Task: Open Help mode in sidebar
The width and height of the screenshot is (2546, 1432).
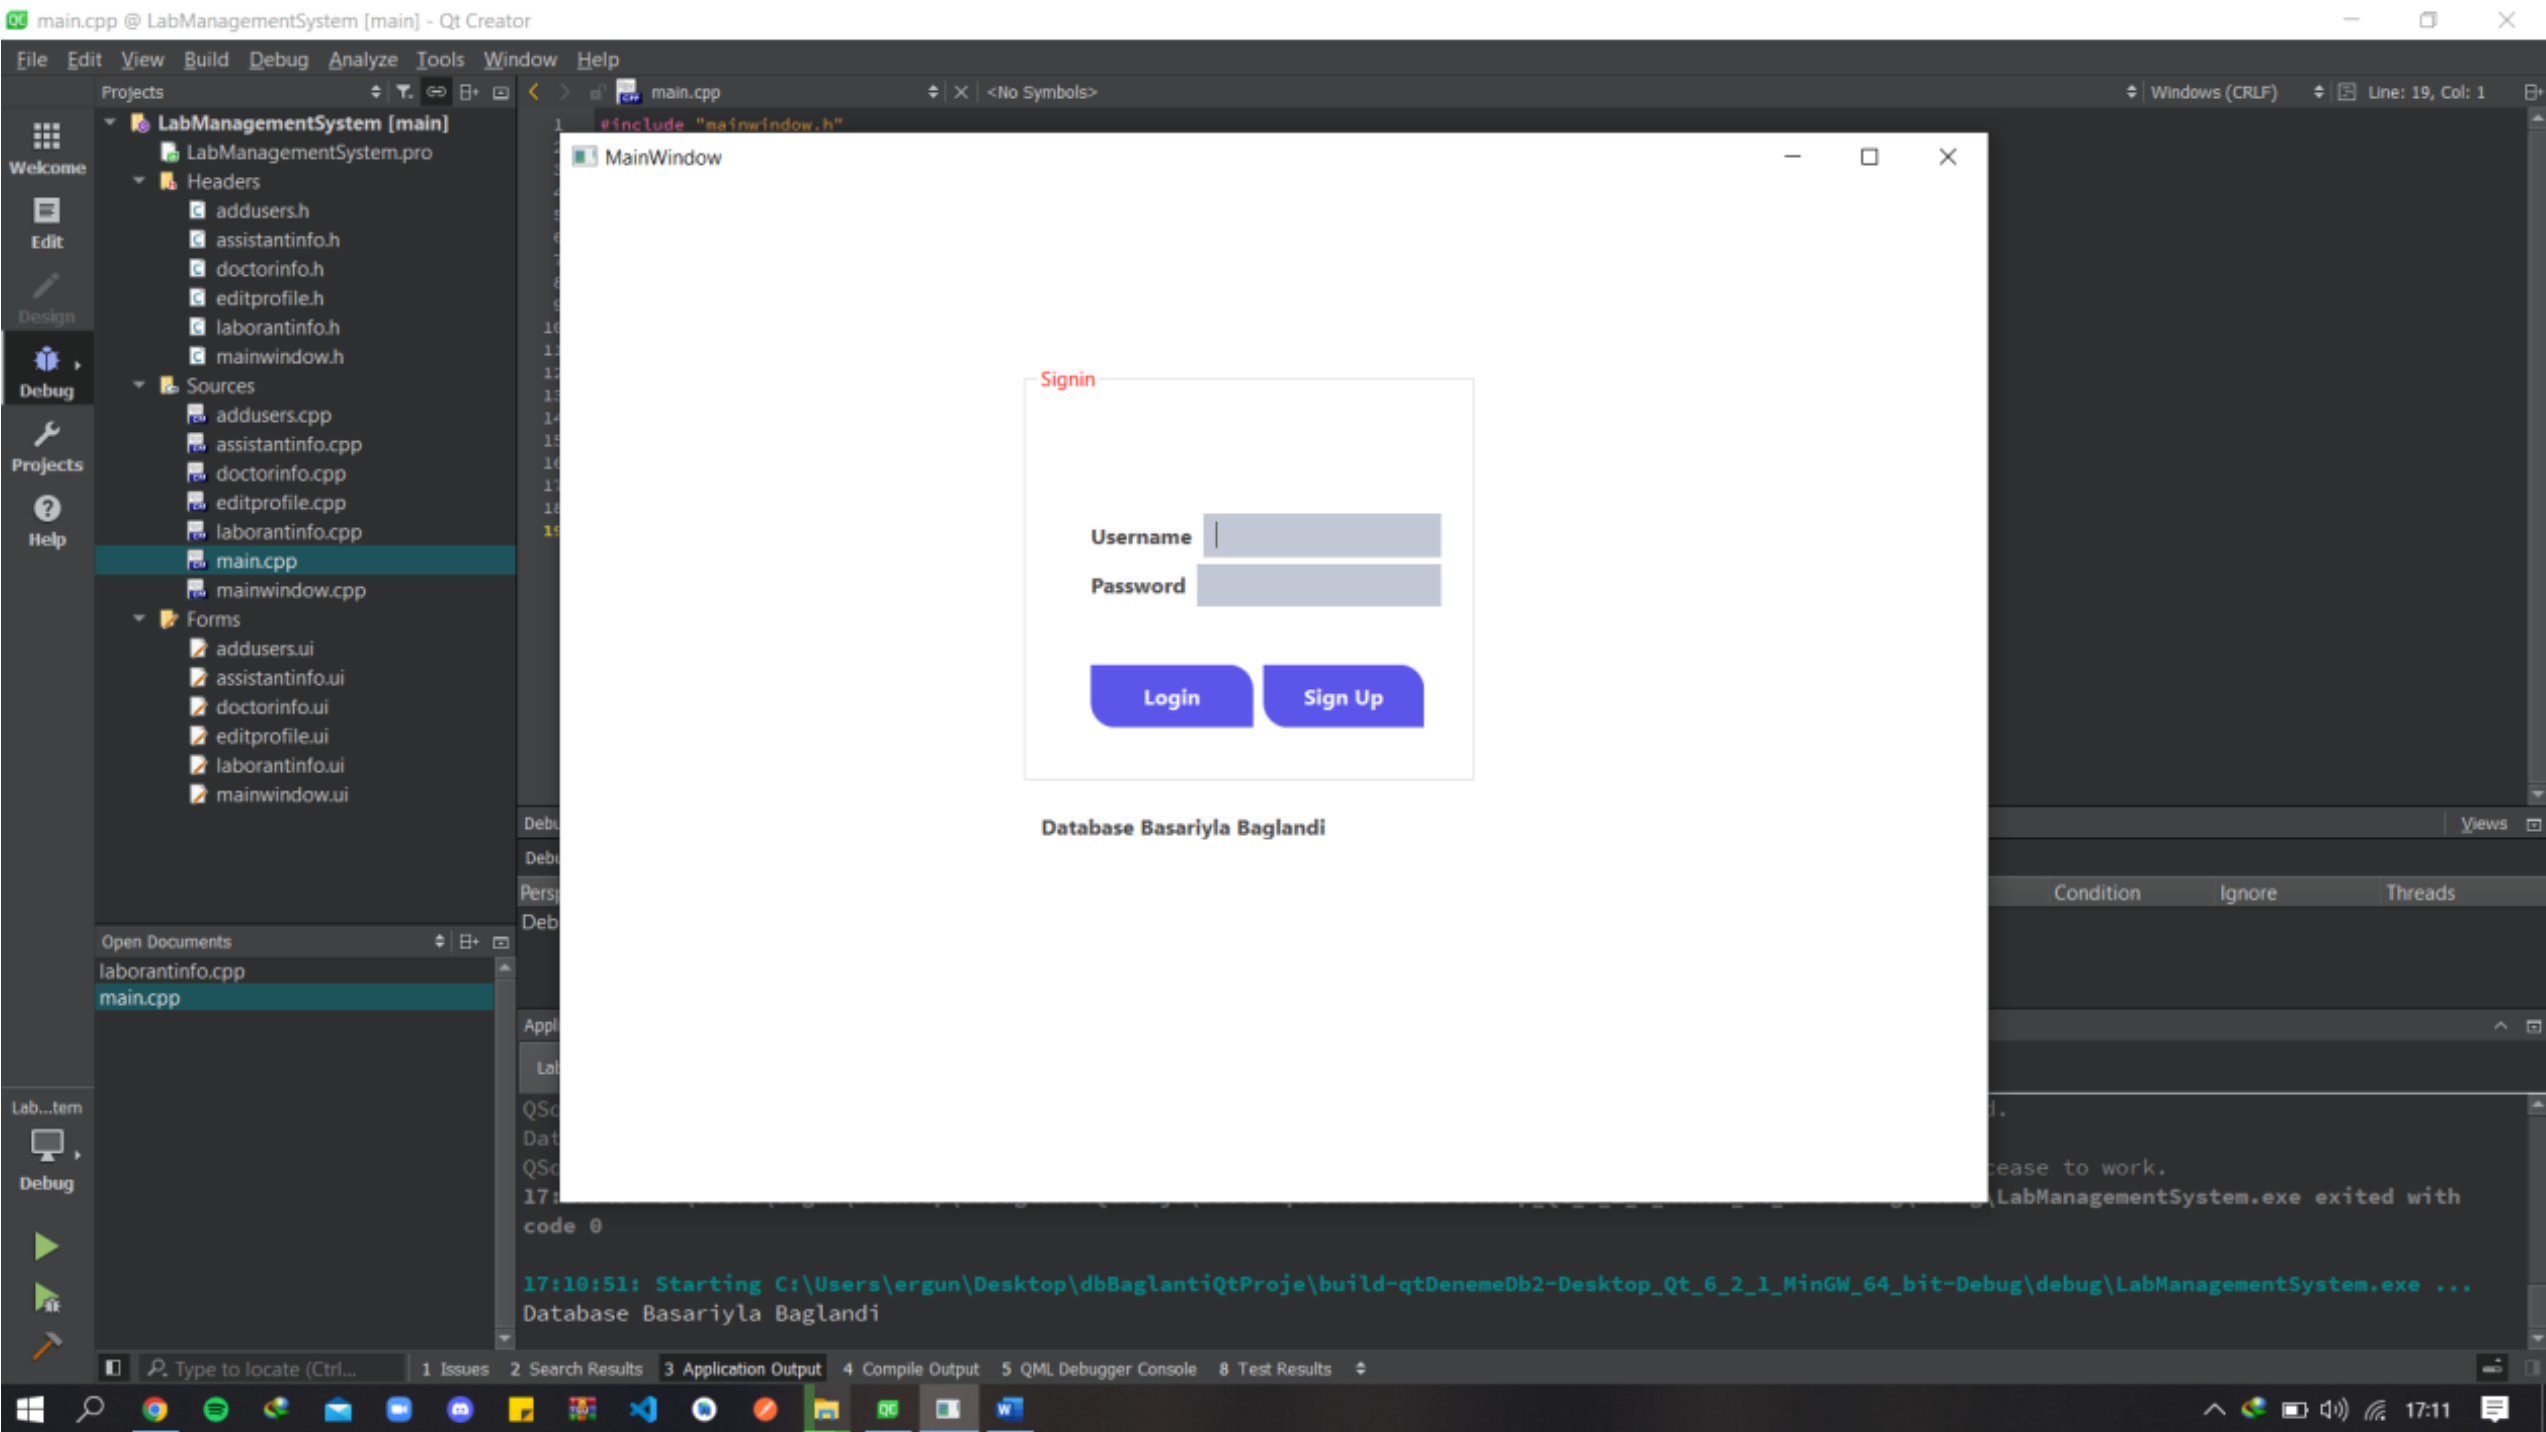Action: (x=46, y=521)
